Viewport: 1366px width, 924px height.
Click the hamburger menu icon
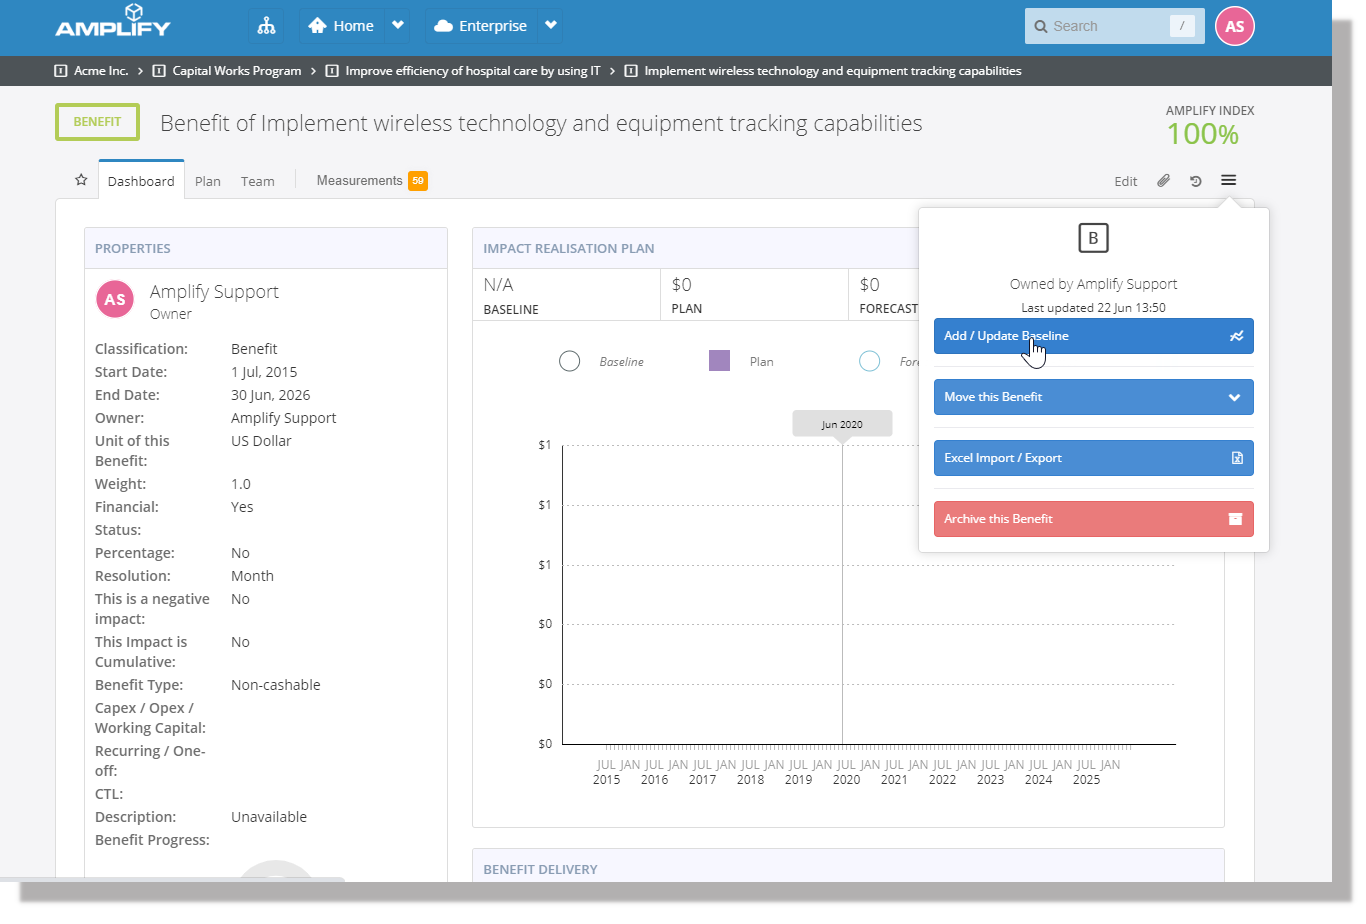coord(1228,180)
